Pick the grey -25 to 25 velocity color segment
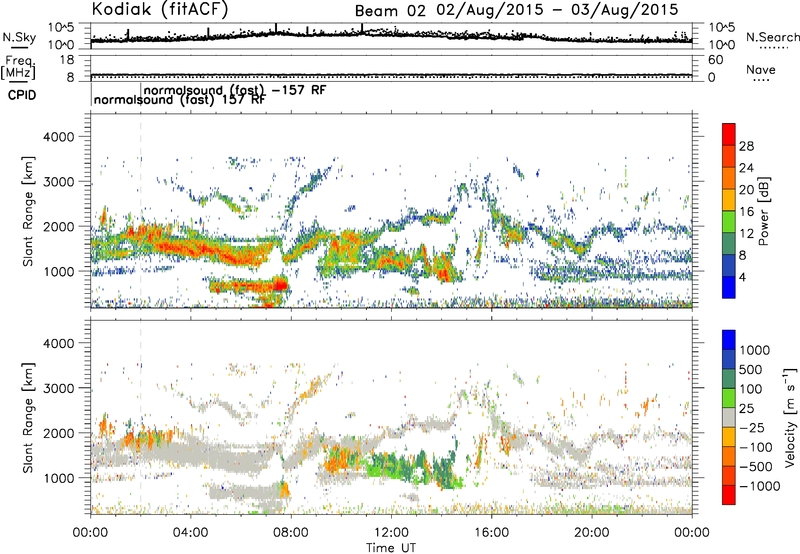The width and height of the screenshot is (800, 554). pyautogui.click(x=729, y=418)
